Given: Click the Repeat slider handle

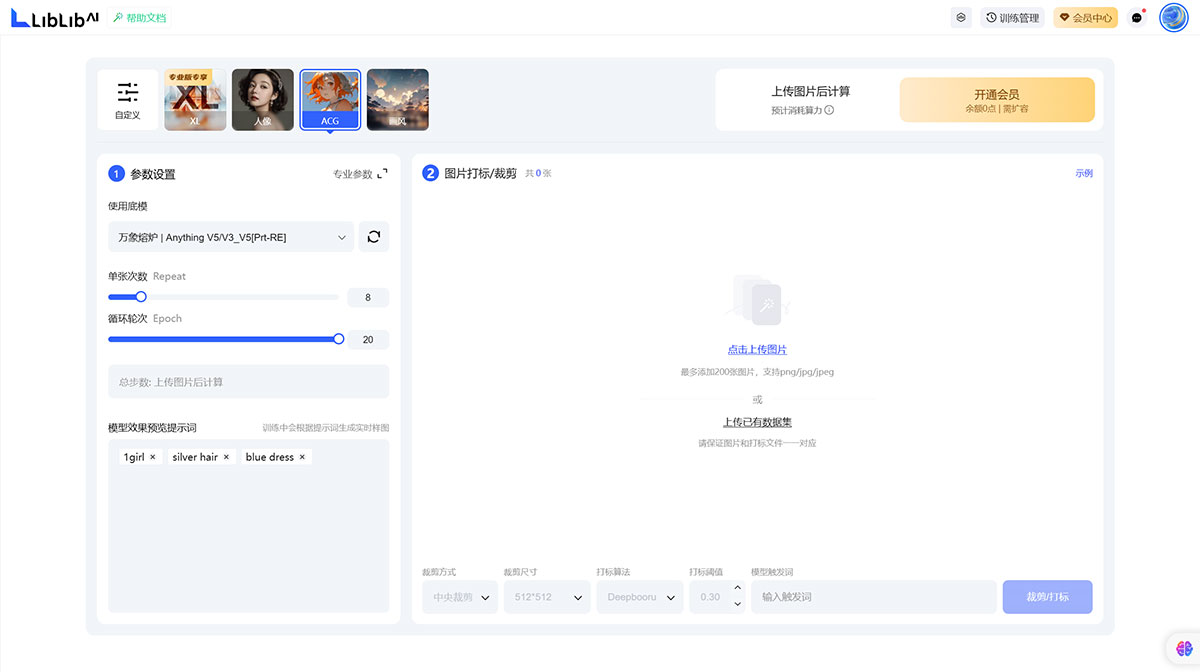Looking at the screenshot, I should tap(141, 297).
